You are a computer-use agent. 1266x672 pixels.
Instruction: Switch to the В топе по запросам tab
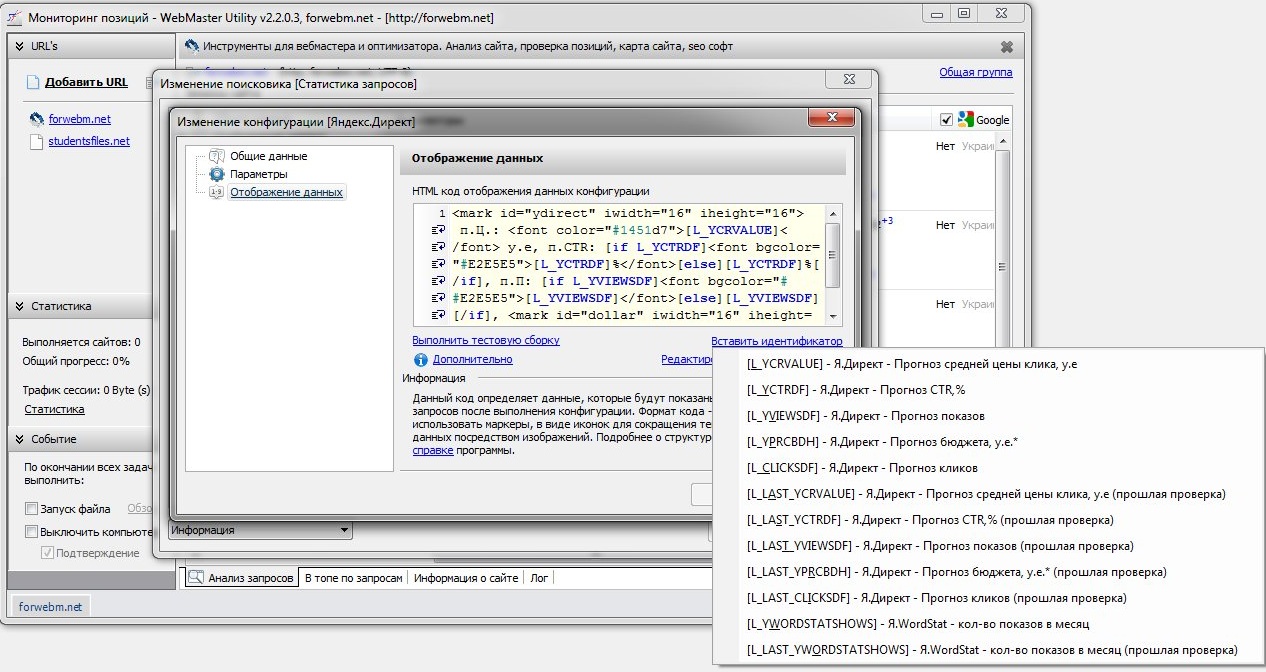point(354,578)
